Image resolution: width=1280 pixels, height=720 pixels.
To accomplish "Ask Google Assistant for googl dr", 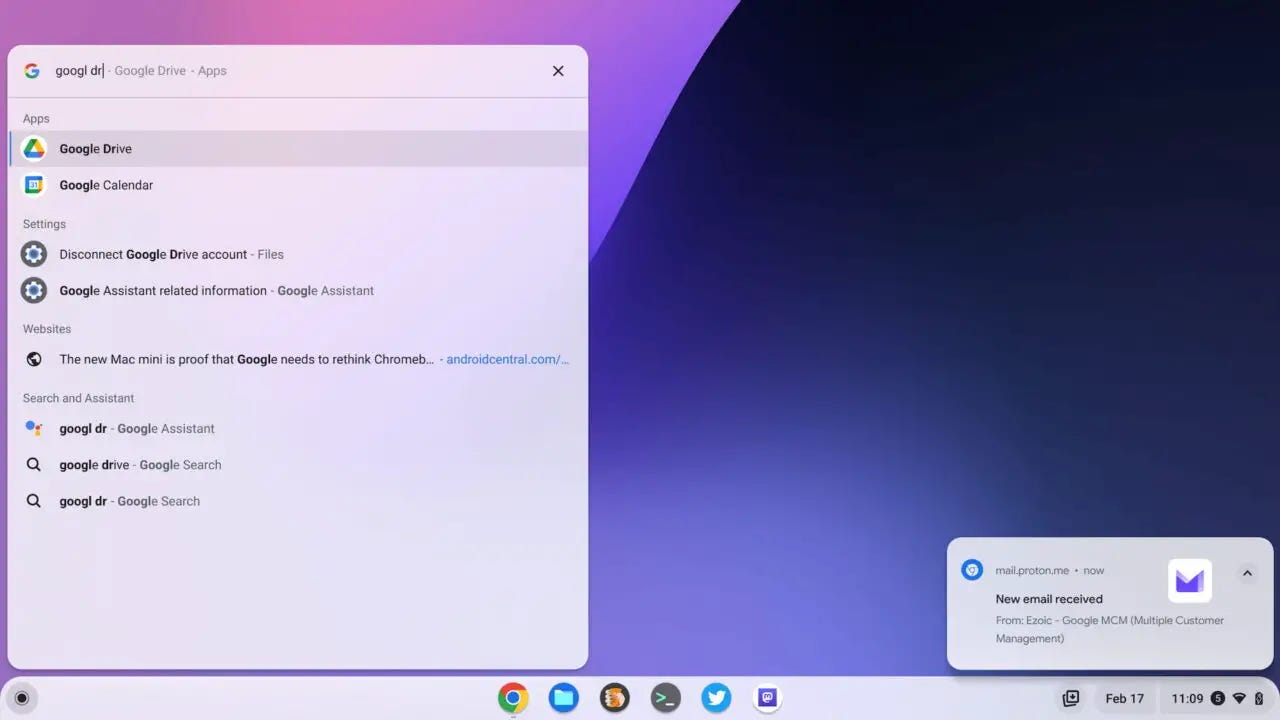I will [x=298, y=428].
